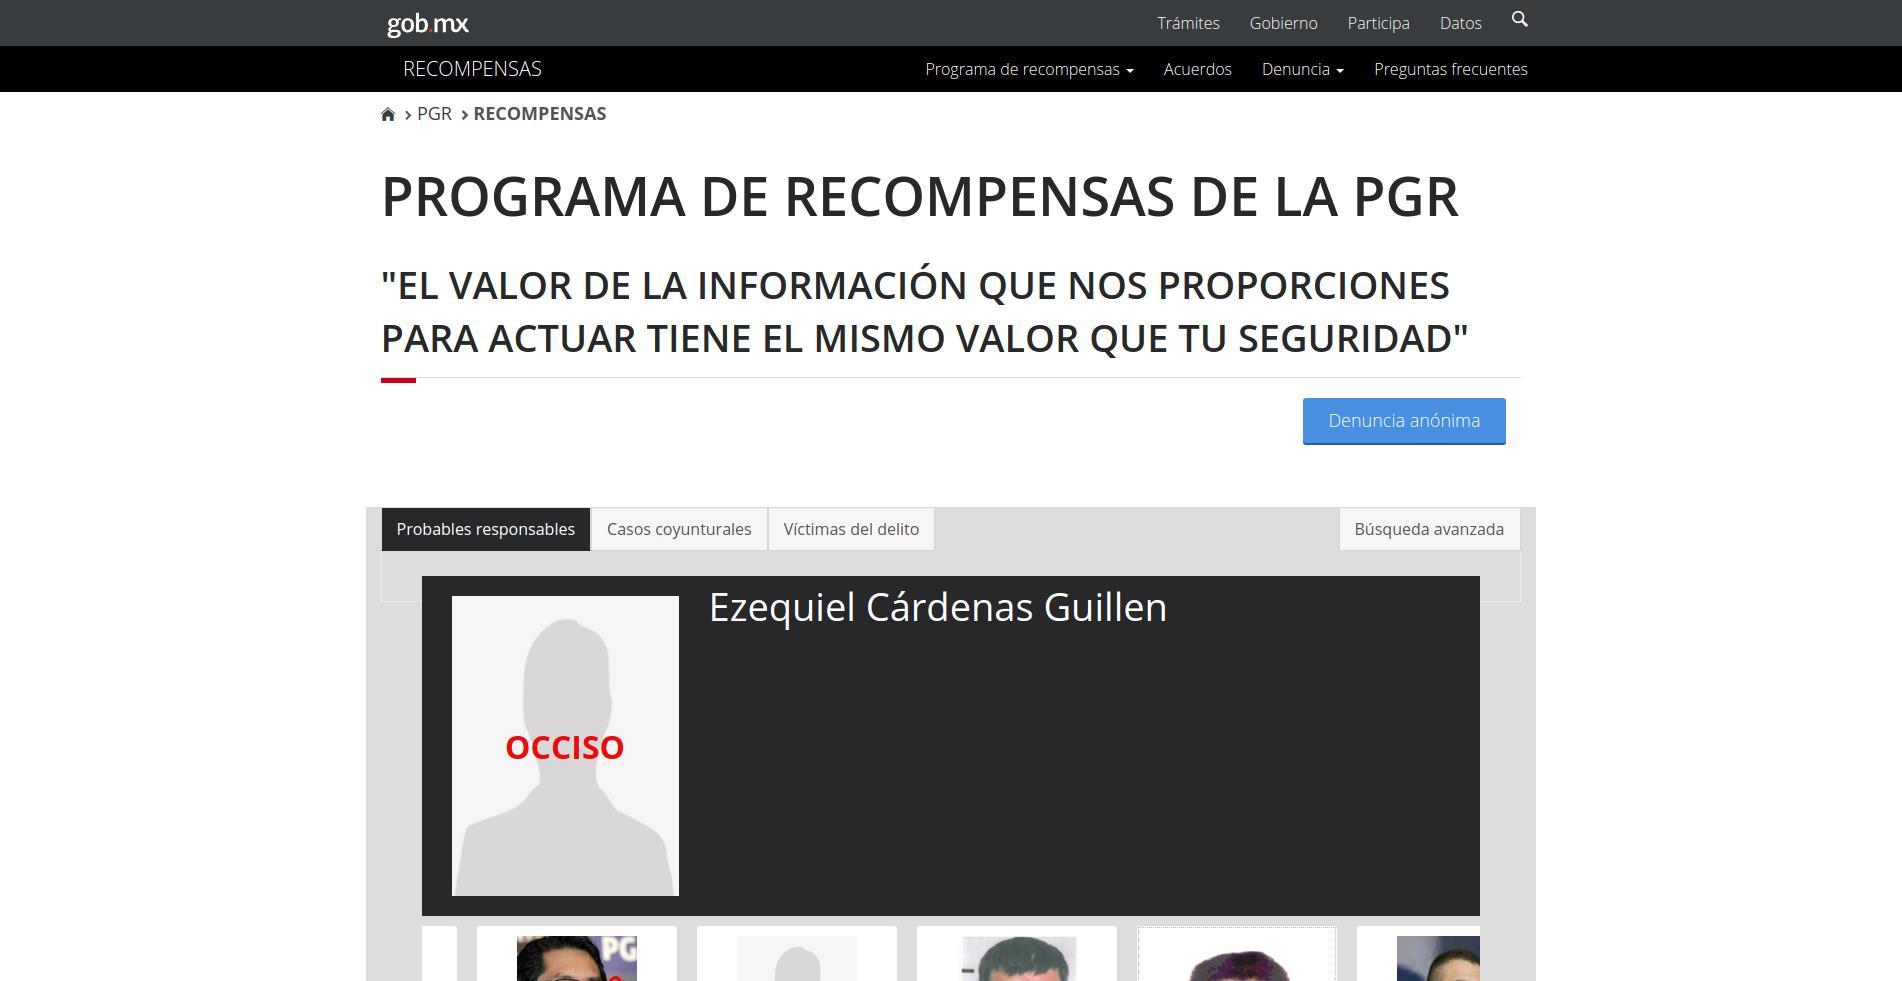Image resolution: width=1902 pixels, height=981 pixels.
Task: Expand Programa de recompensas dropdown
Action: click(x=1029, y=69)
